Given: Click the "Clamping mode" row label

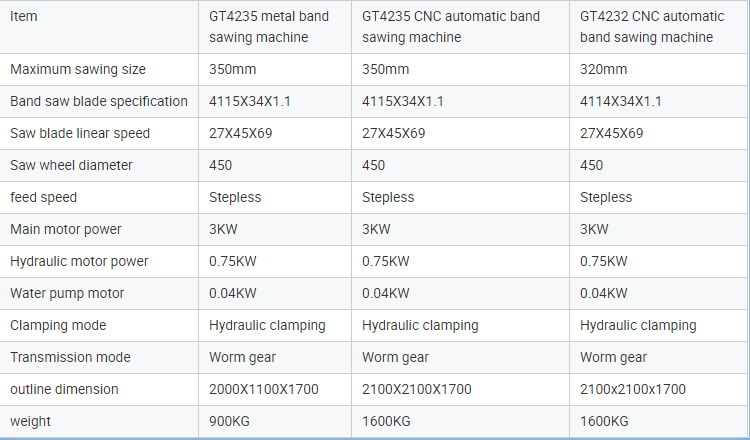Looking at the screenshot, I should coord(58,326).
